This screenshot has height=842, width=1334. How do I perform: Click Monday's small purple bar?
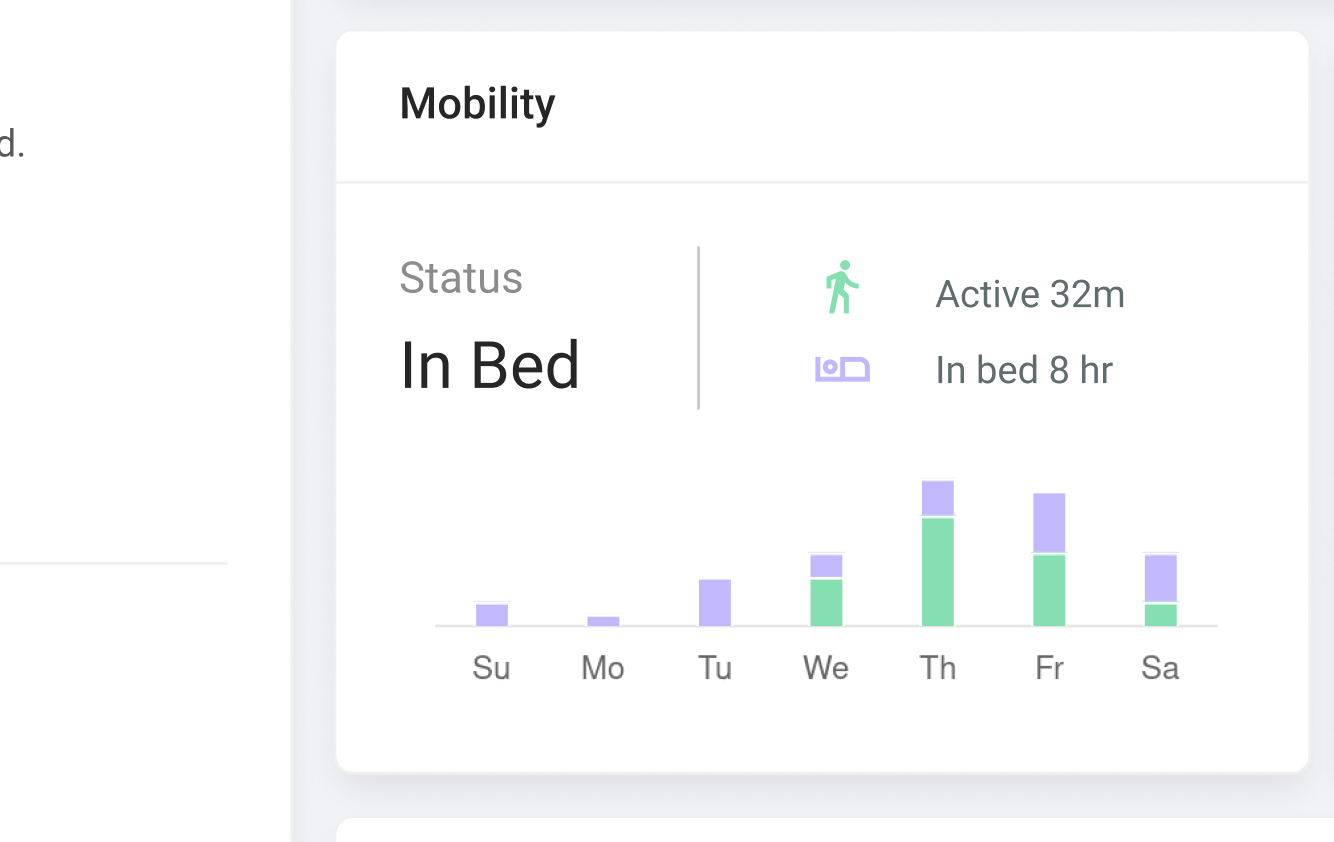[603, 621]
